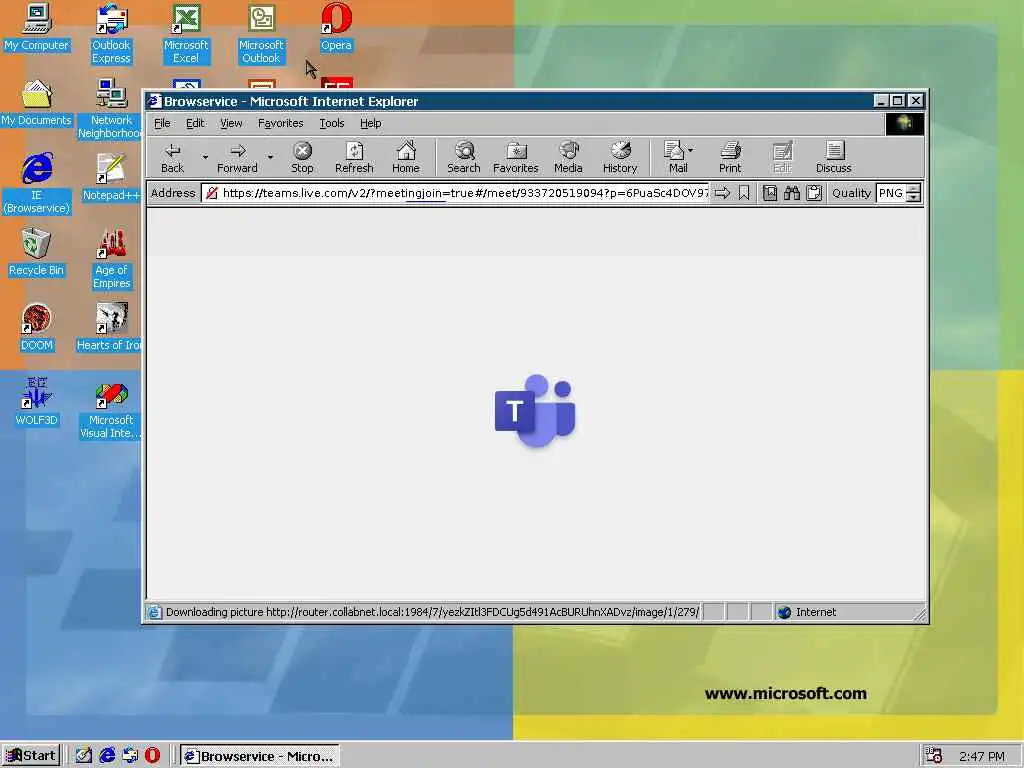Click the Downloading picture status text

tap(432, 612)
